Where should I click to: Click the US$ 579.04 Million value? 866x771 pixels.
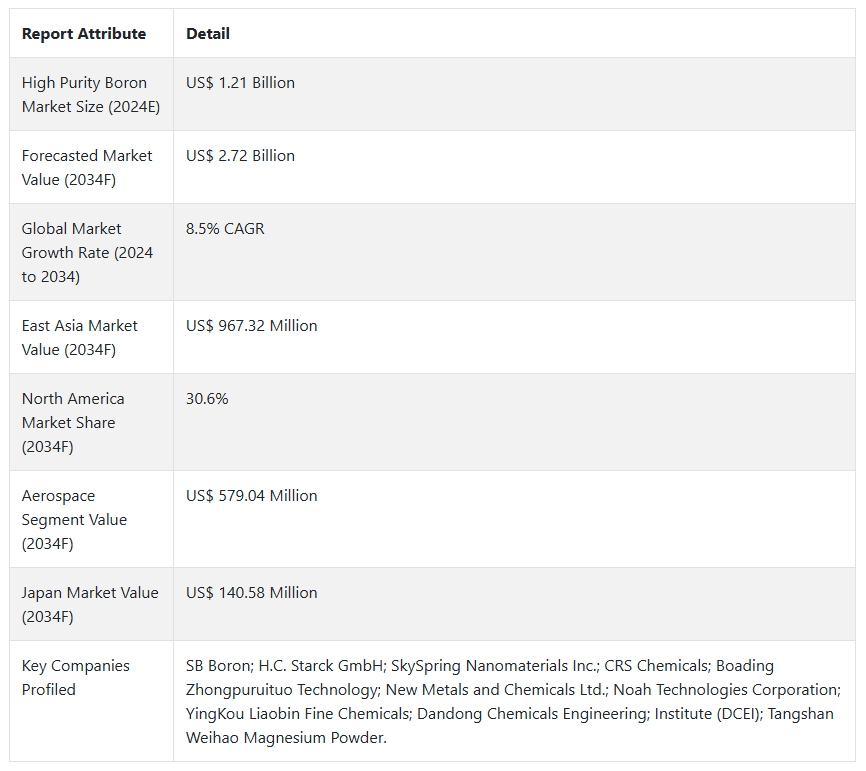[x=251, y=496]
